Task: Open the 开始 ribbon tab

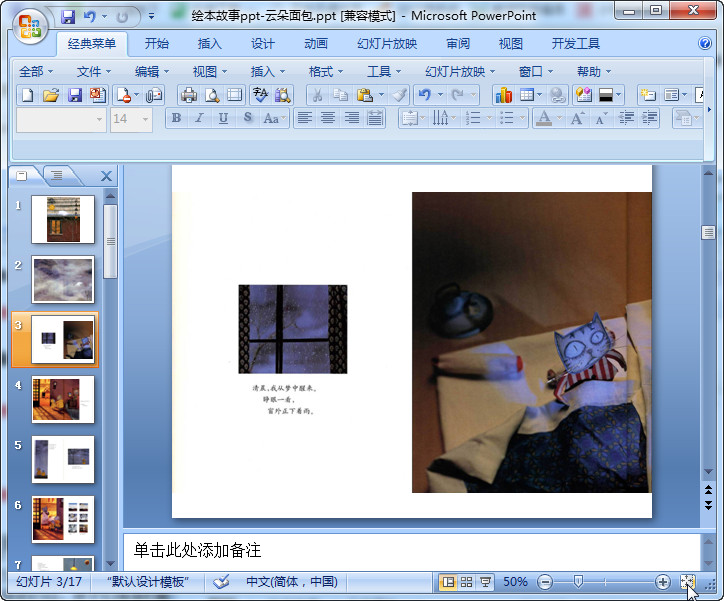Action: click(157, 44)
